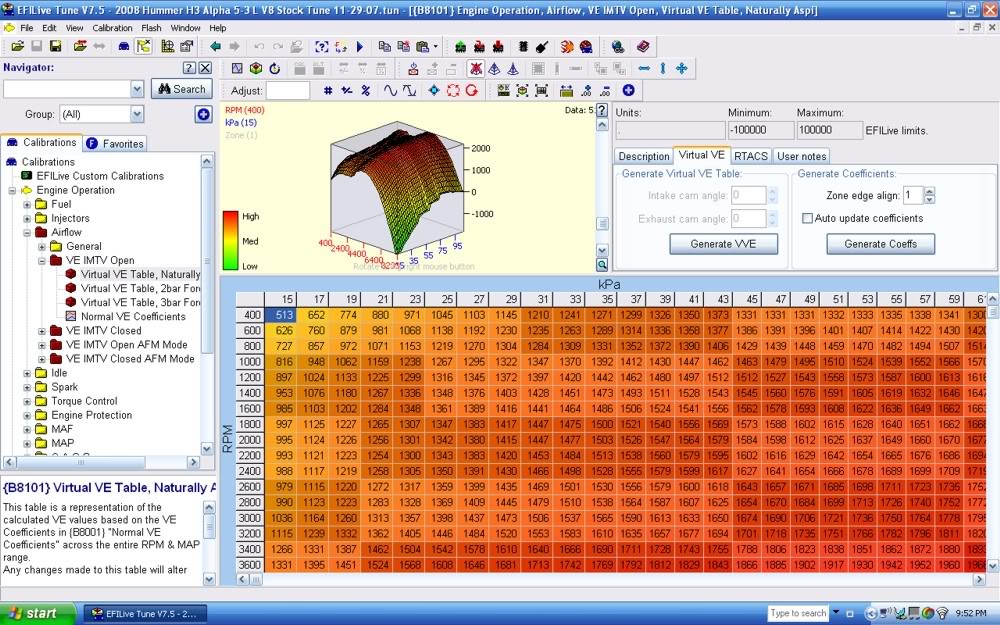Switch to the Favorites tab

click(115, 143)
